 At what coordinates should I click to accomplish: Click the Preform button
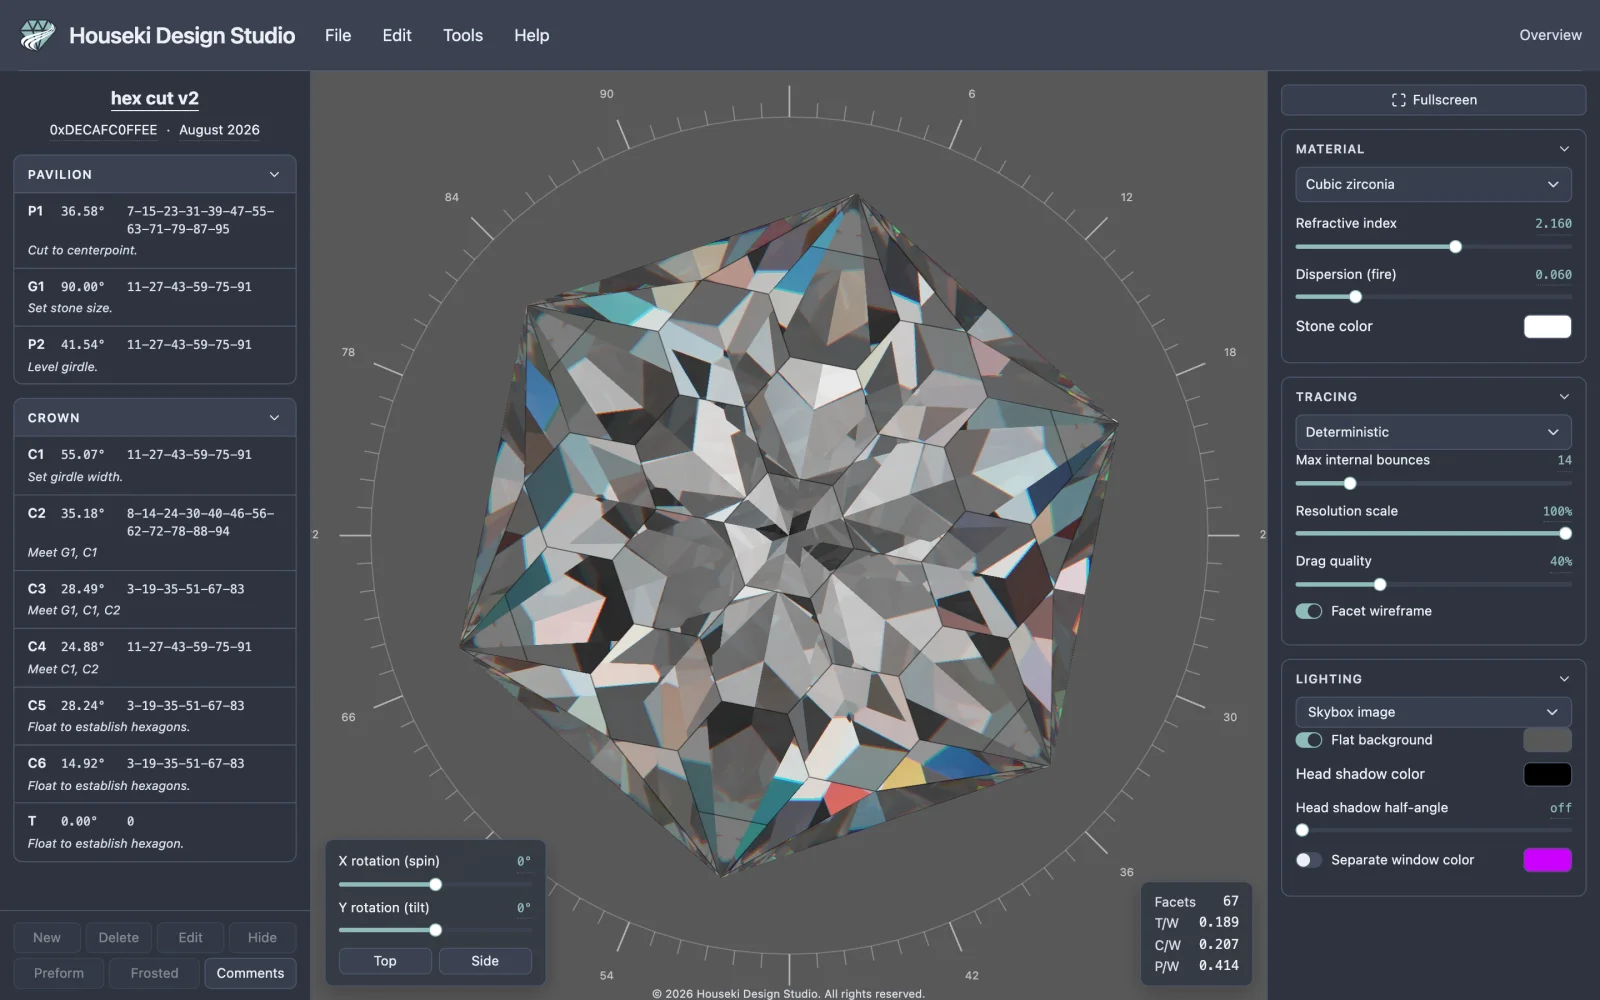pyautogui.click(x=59, y=973)
